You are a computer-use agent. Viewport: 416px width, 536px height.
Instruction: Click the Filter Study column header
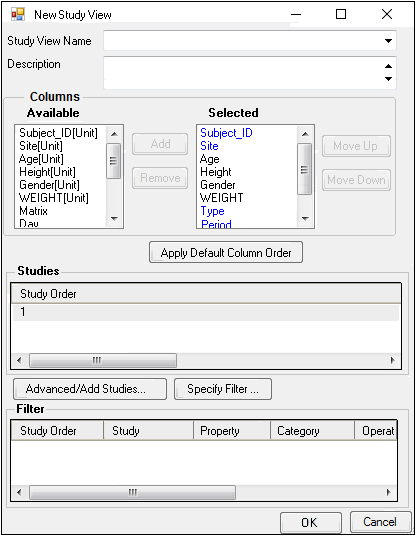[x=148, y=431]
